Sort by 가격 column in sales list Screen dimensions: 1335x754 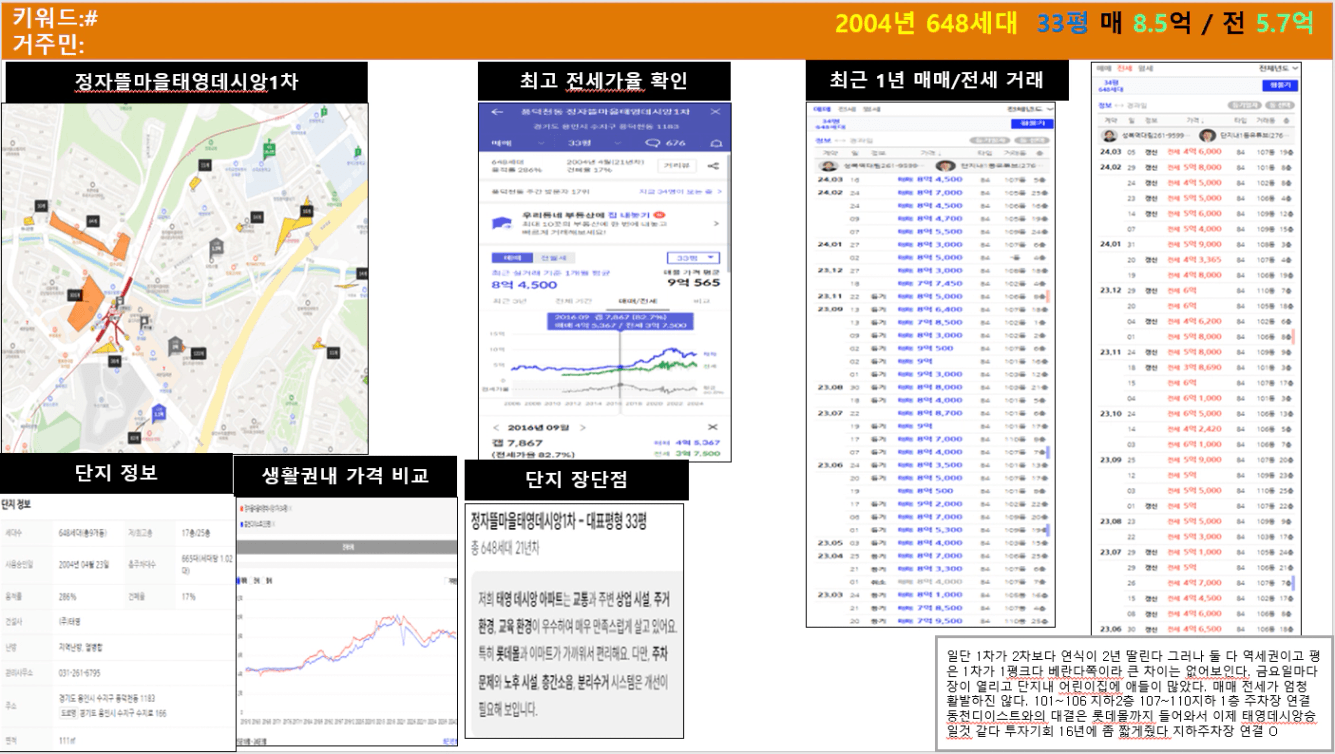coord(931,153)
